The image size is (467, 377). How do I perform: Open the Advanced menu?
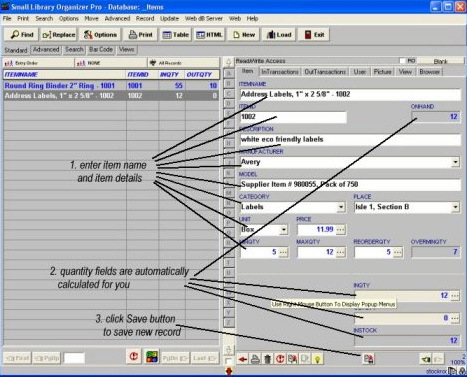pyautogui.click(x=117, y=19)
